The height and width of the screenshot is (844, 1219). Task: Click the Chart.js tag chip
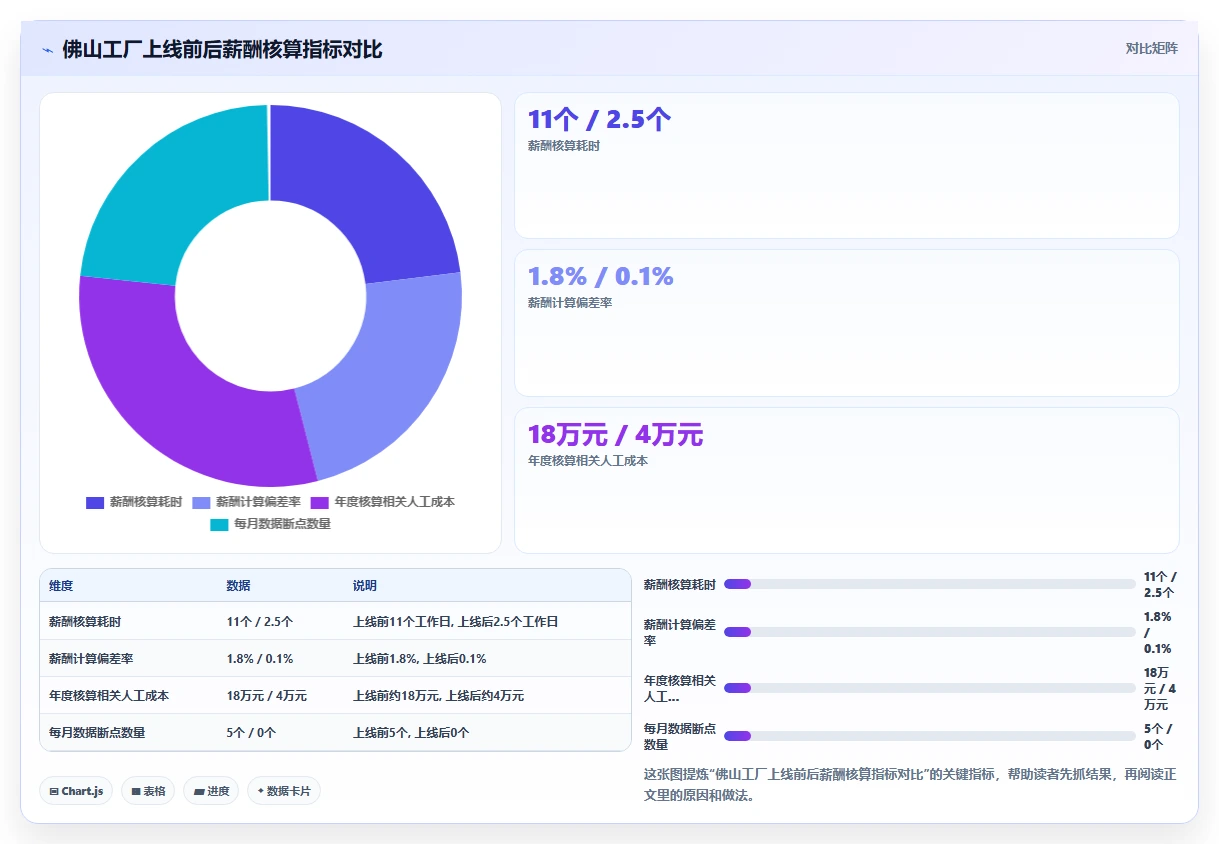[x=77, y=791]
